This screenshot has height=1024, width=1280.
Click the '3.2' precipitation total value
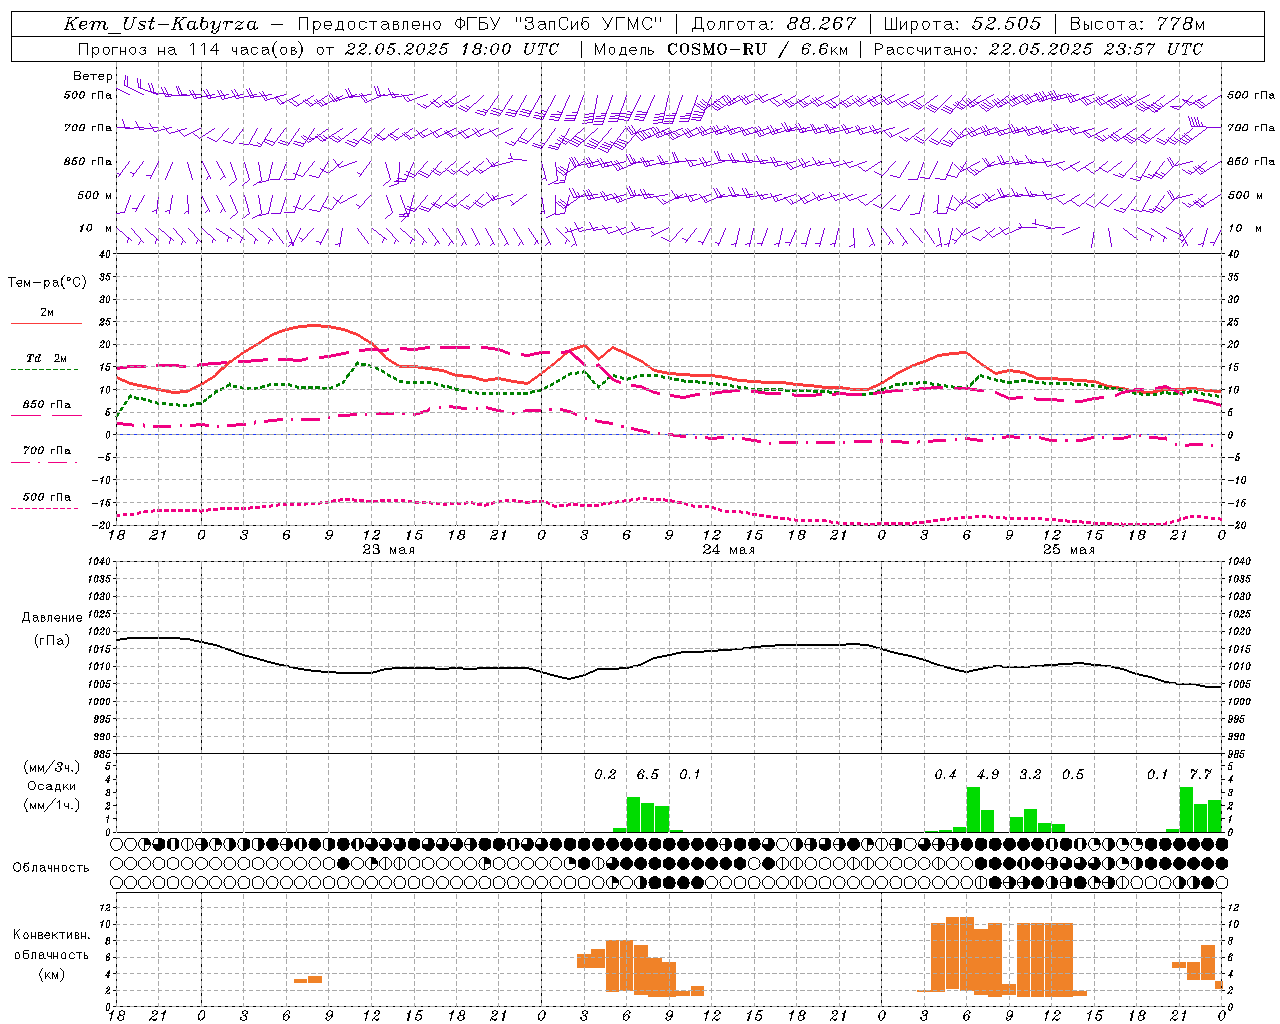pyautogui.click(x=1030, y=775)
